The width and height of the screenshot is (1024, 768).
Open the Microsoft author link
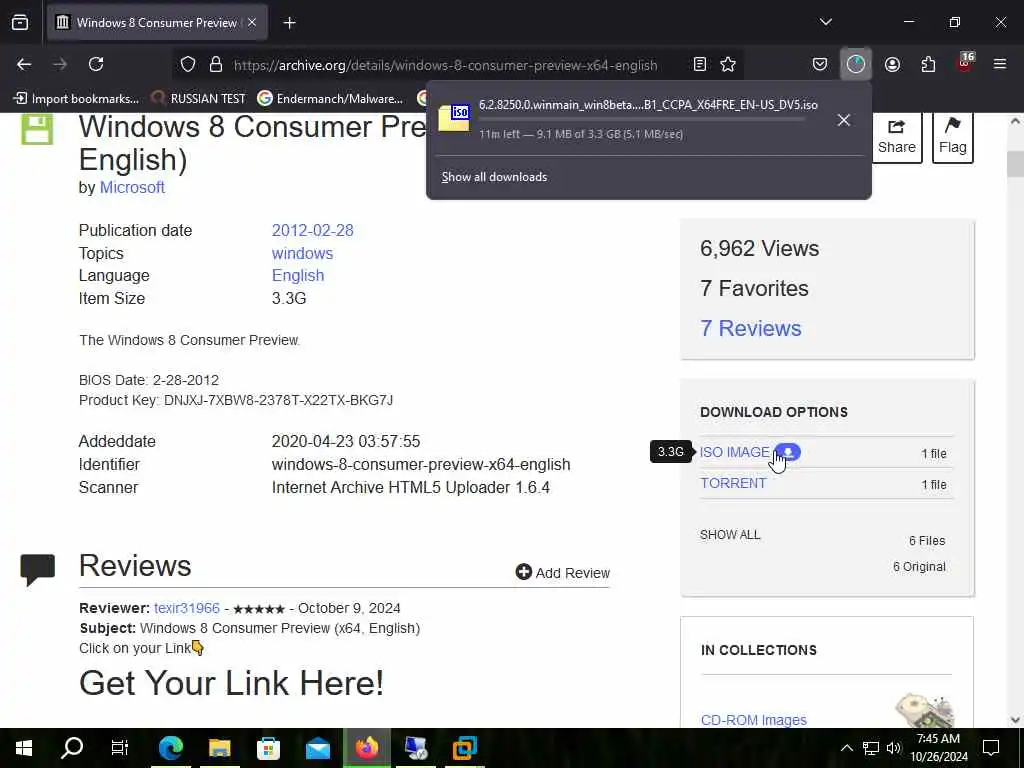(132, 187)
